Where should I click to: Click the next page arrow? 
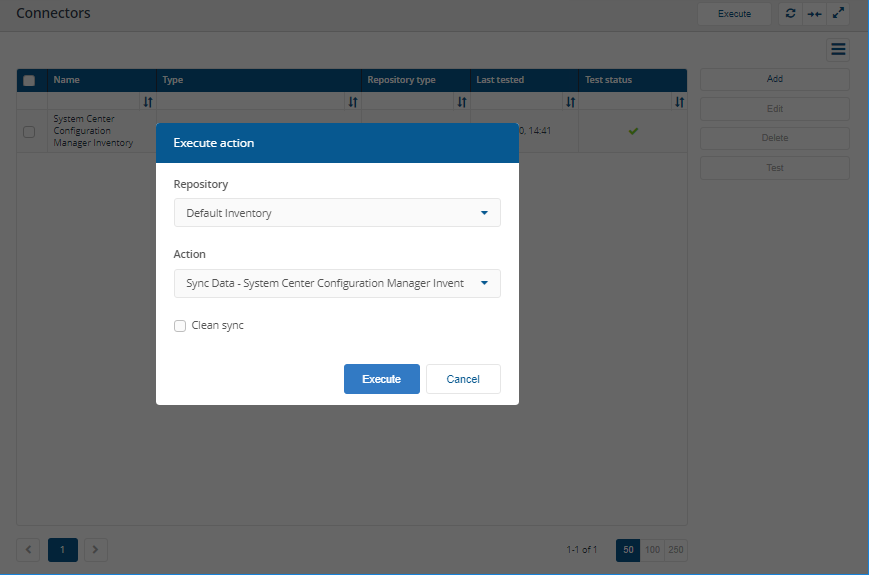pos(96,550)
